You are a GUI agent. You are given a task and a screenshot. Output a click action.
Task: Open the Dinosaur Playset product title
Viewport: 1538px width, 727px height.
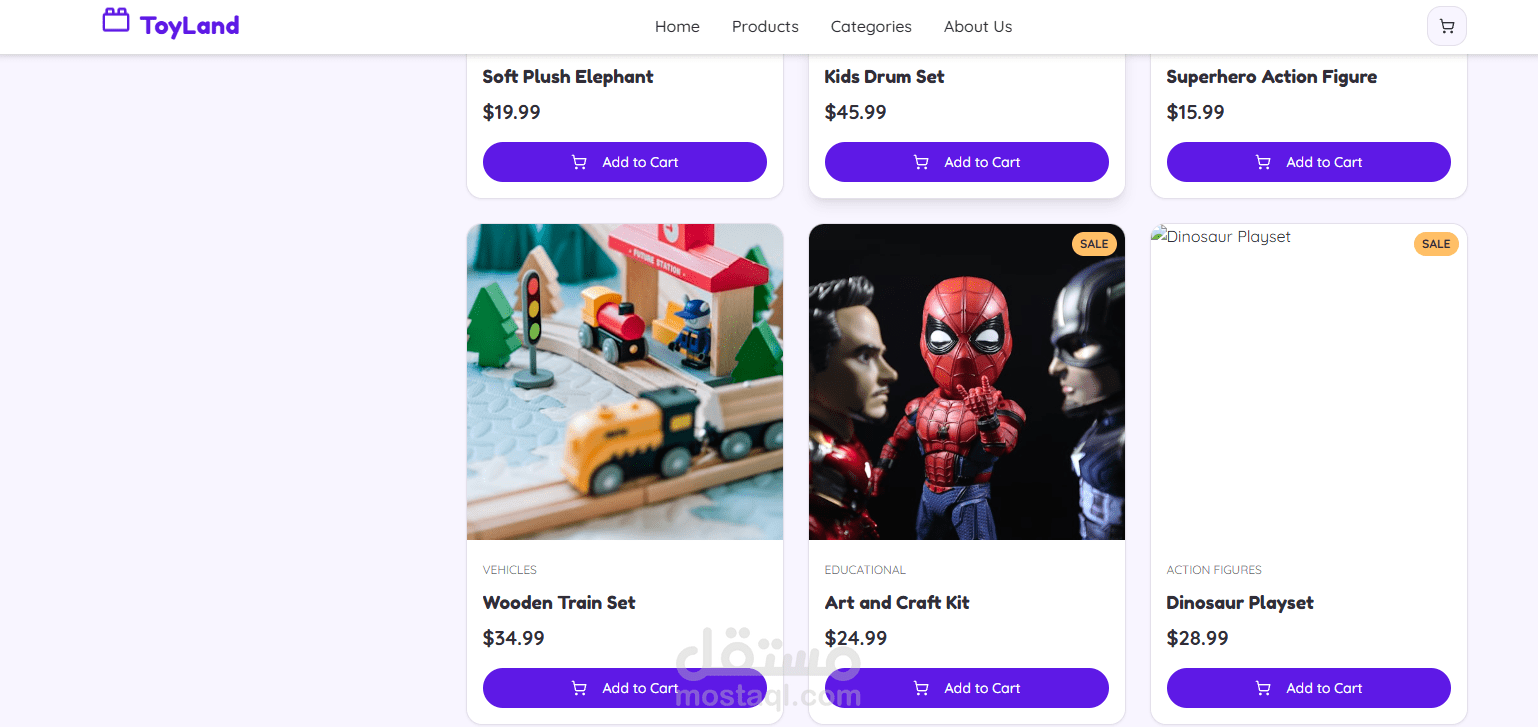[x=1240, y=603]
